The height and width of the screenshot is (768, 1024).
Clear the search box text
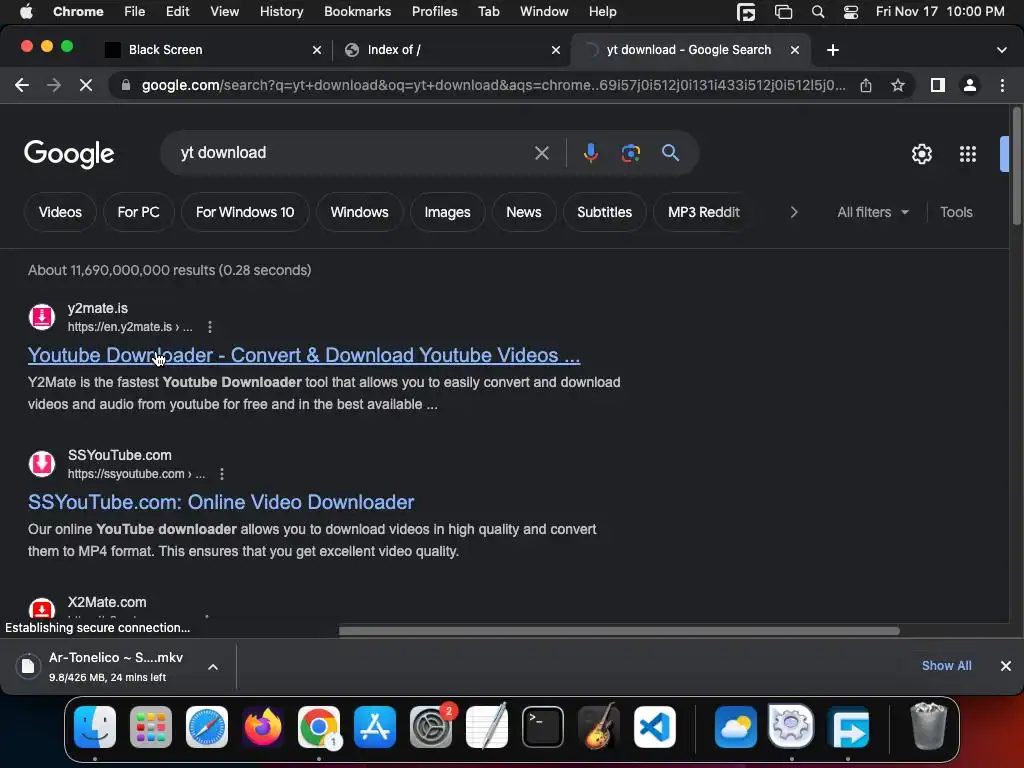(541, 153)
